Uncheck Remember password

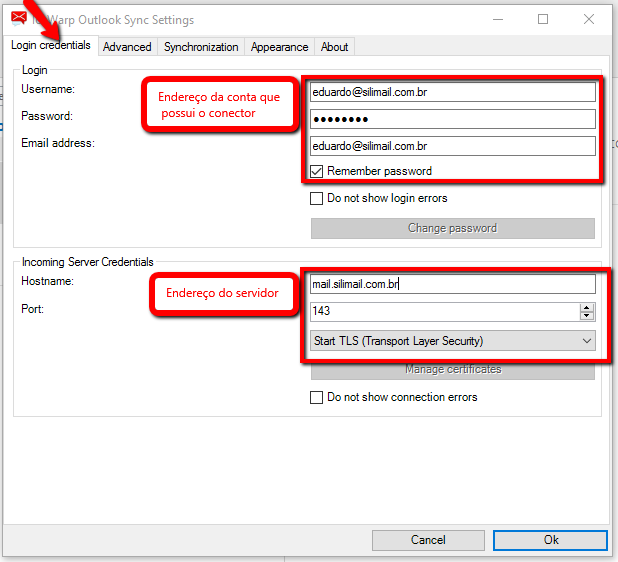(x=316, y=171)
